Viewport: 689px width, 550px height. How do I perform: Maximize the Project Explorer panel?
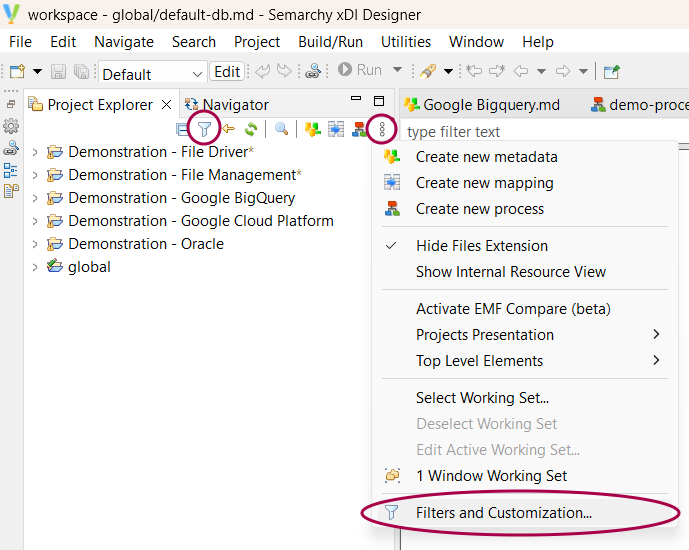click(x=379, y=101)
